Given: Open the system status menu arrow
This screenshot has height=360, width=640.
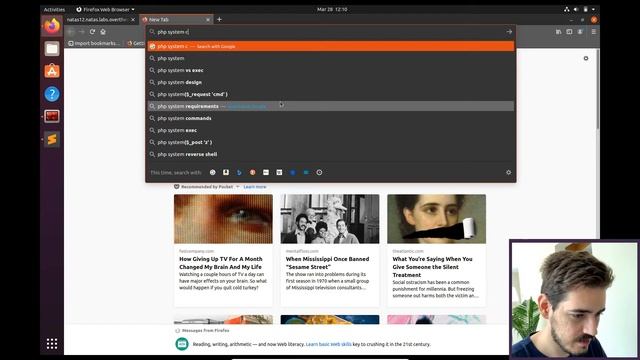Looking at the screenshot, I should 593,9.
